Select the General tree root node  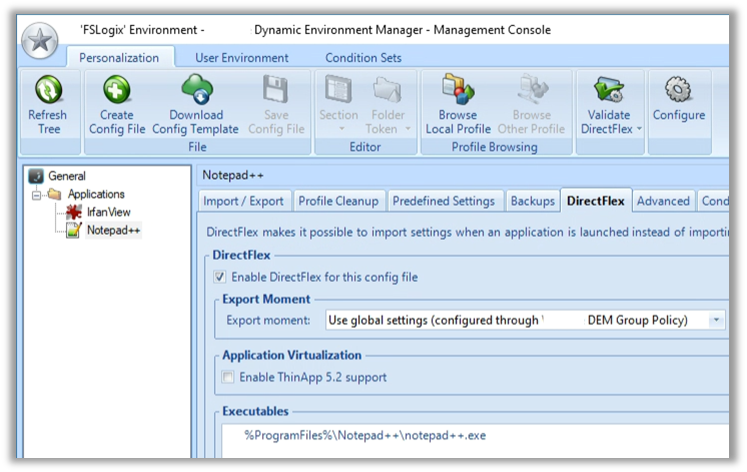point(66,176)
